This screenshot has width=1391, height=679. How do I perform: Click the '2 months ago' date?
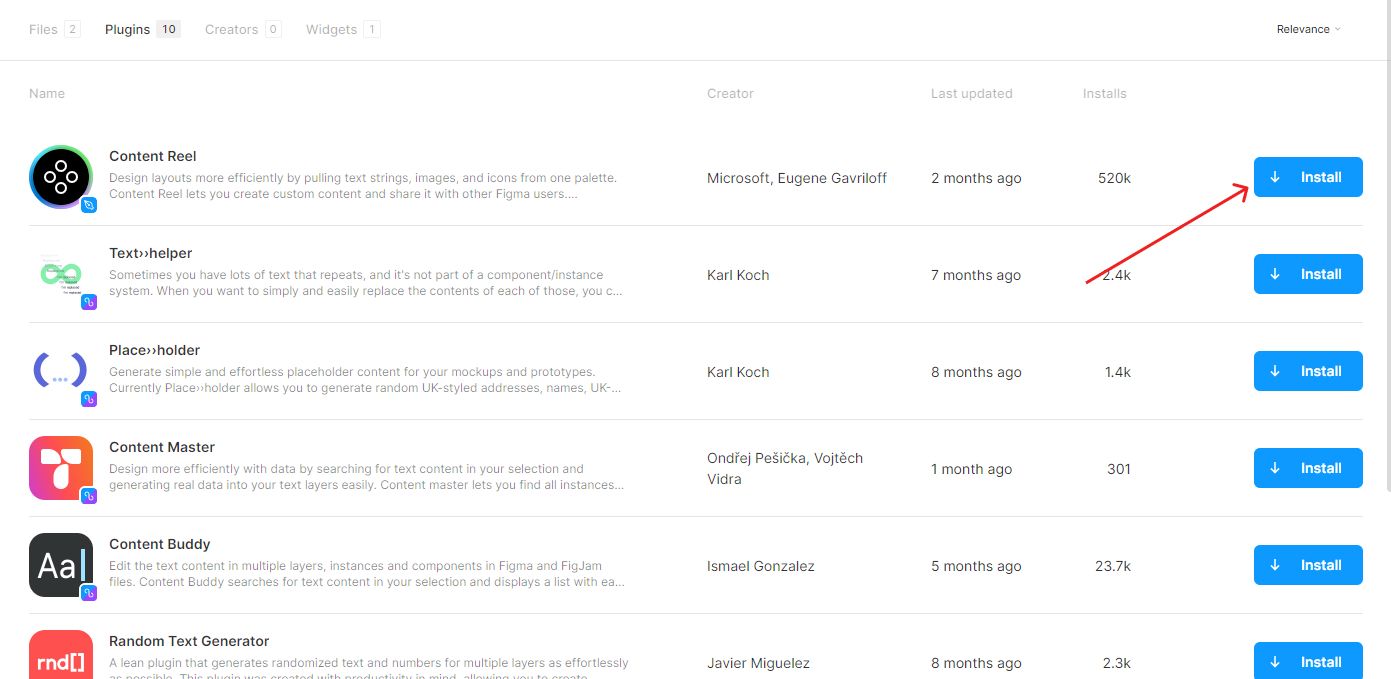(976, 178)
